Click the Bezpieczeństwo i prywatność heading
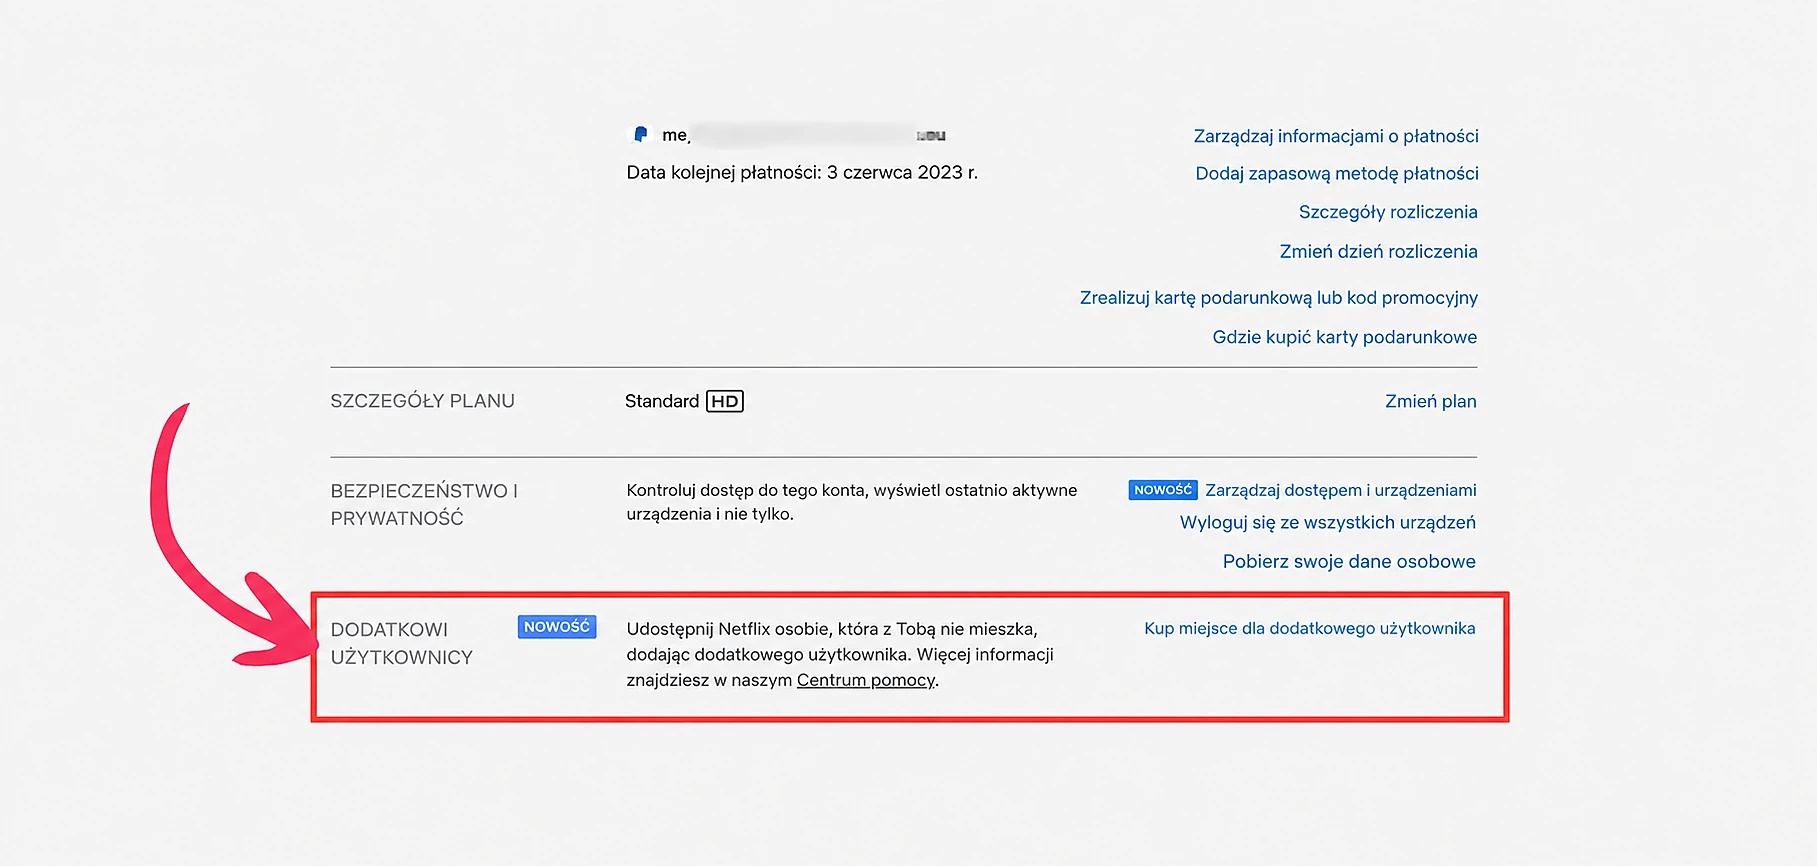1817x866 pixels. click(x=424, y=504)
